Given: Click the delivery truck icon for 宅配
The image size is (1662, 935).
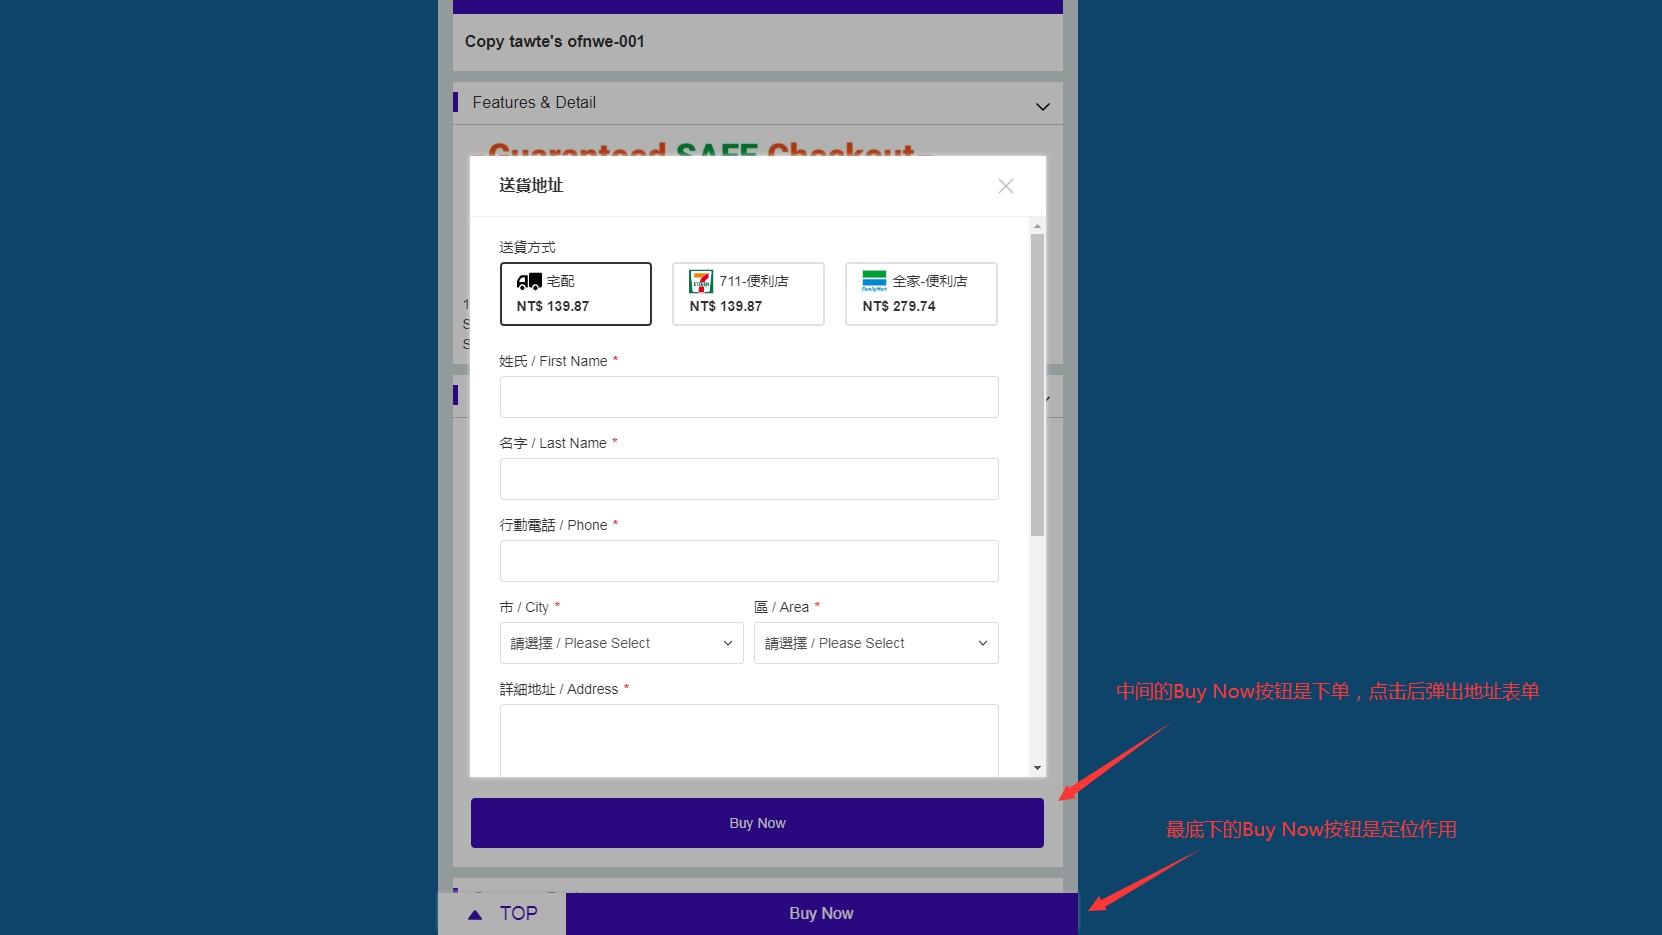Looking at the screenshot, I should tap(529, 282).
